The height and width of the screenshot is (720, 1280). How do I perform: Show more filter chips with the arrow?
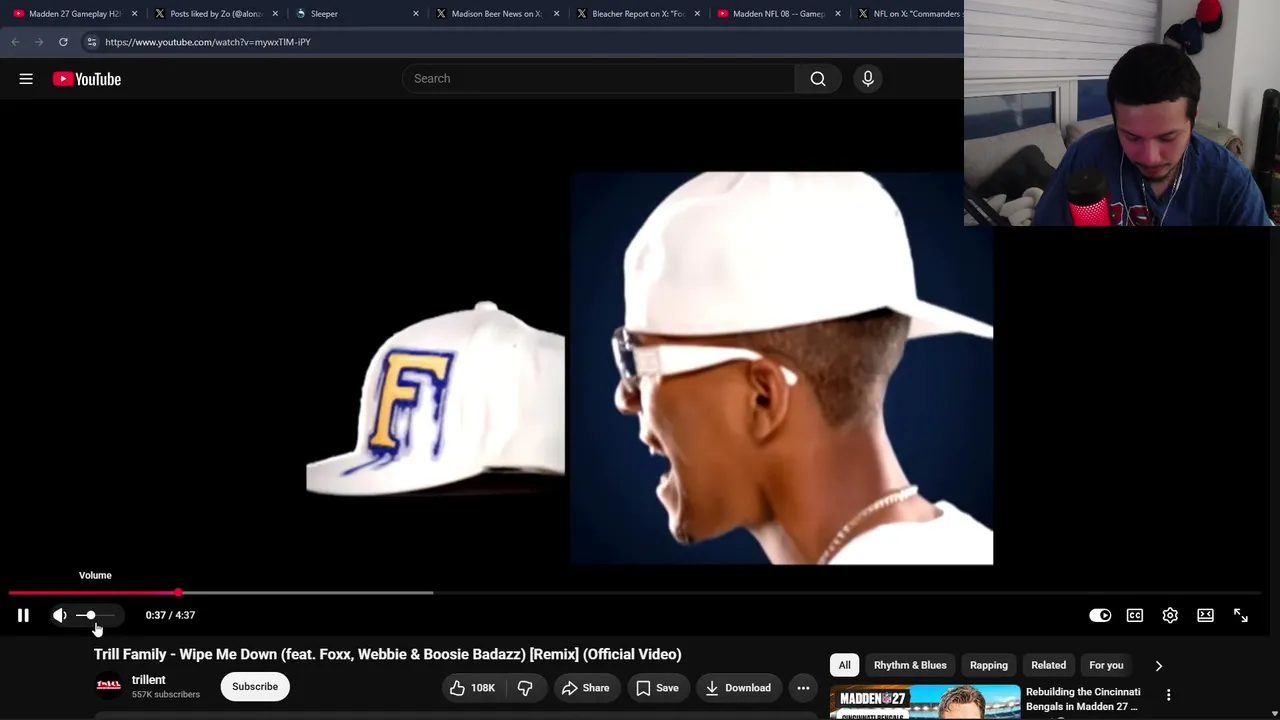pyautogui.click(x=1159, y=665)
